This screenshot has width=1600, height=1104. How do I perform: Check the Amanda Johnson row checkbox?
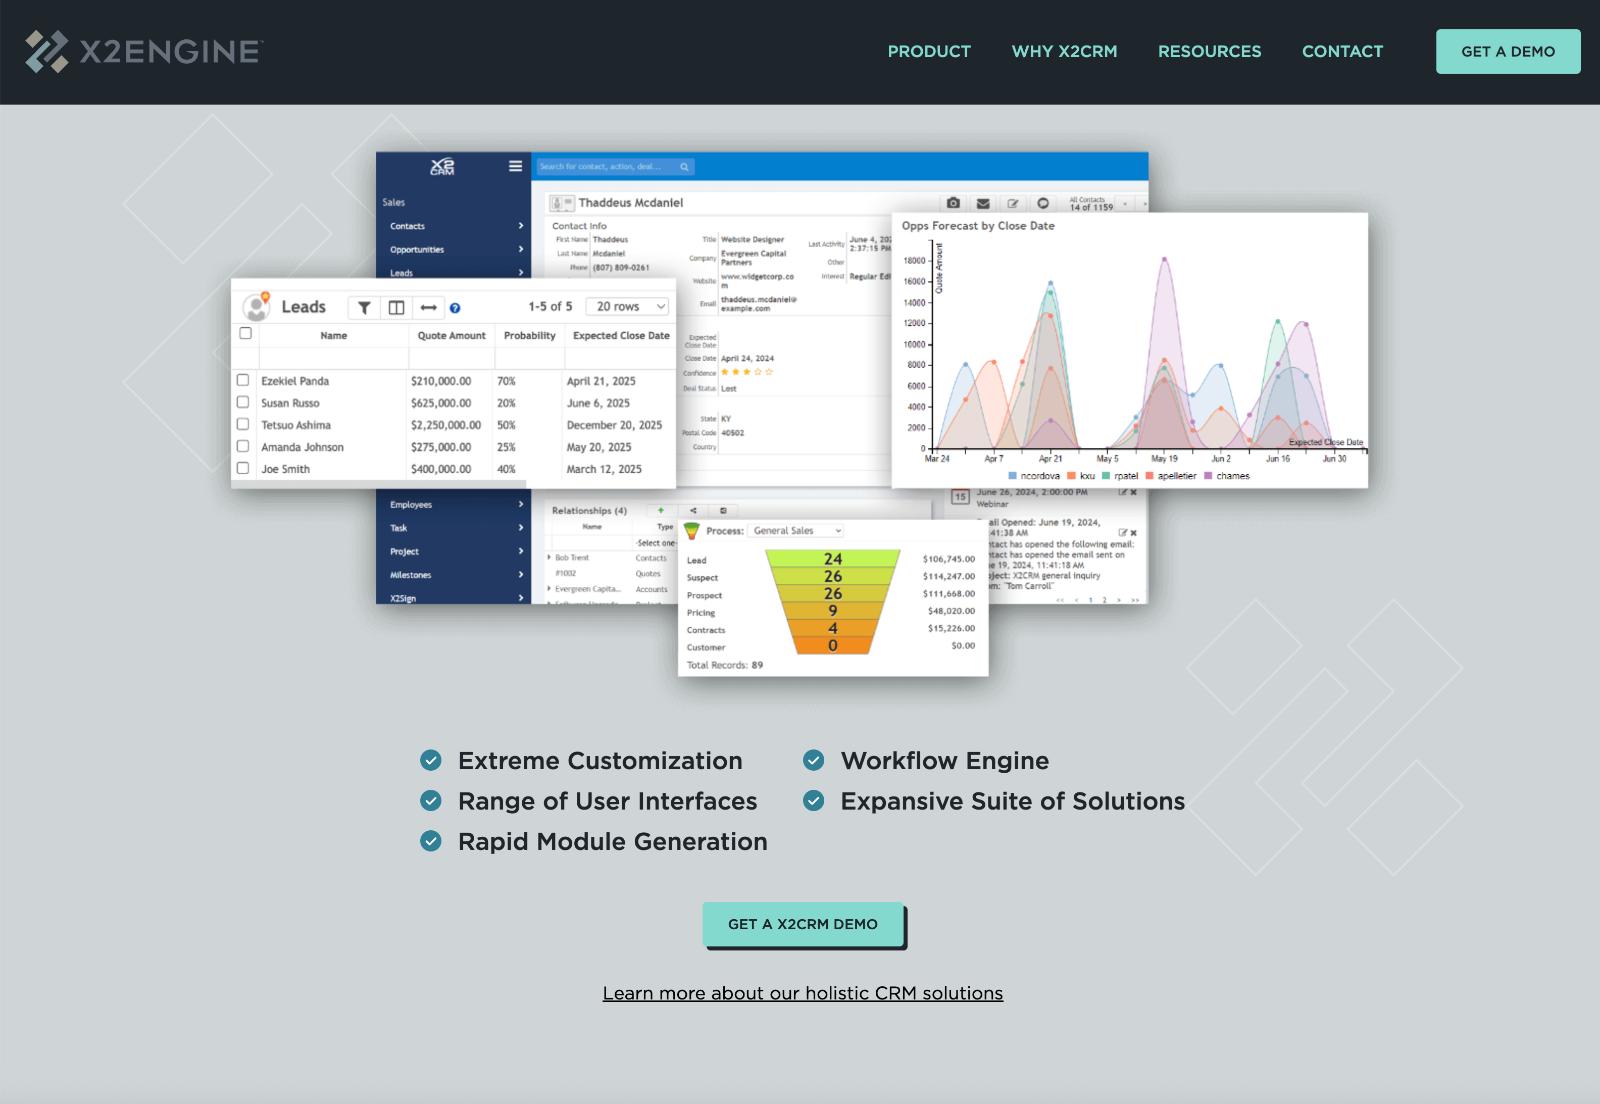(x=243, y=446)
